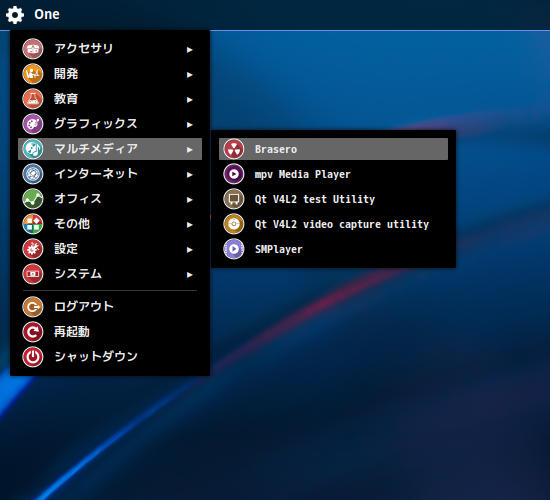Open the オフィス menu entry
Viewport: 550px width, 500px height.
(x=110, y=199)
